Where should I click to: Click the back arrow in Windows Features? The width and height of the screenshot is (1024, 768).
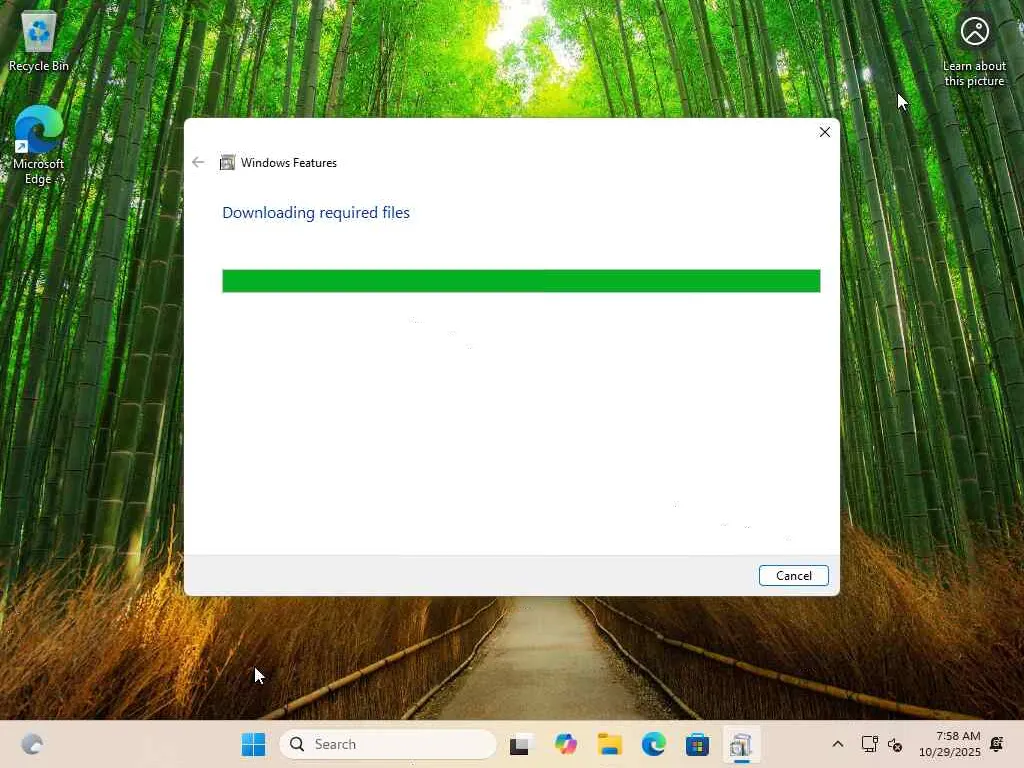[198, 162]
